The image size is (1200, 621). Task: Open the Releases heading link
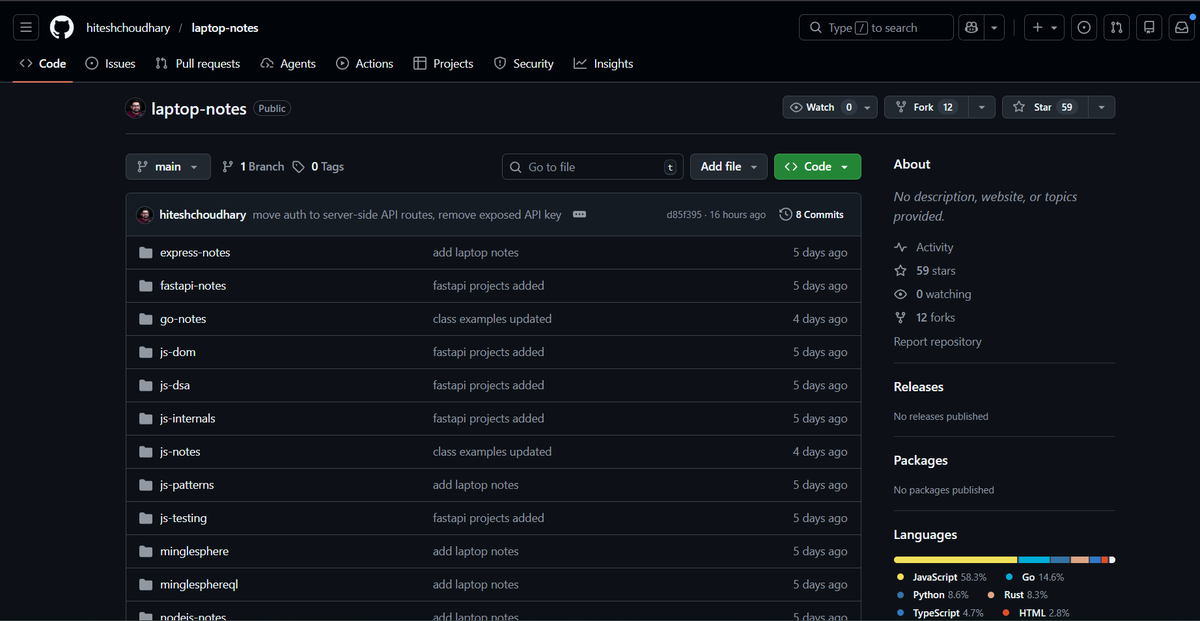point(919,387)
